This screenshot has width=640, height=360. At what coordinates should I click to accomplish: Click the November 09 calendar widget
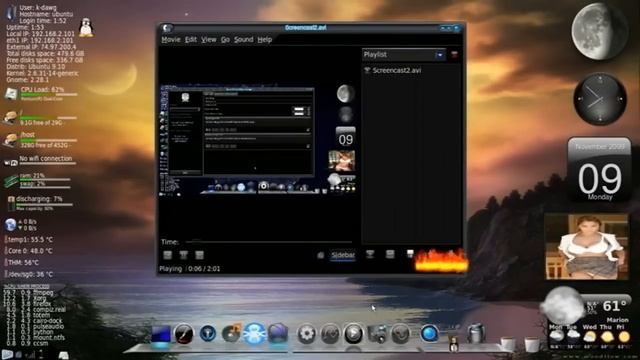click(x=599, y=170)
